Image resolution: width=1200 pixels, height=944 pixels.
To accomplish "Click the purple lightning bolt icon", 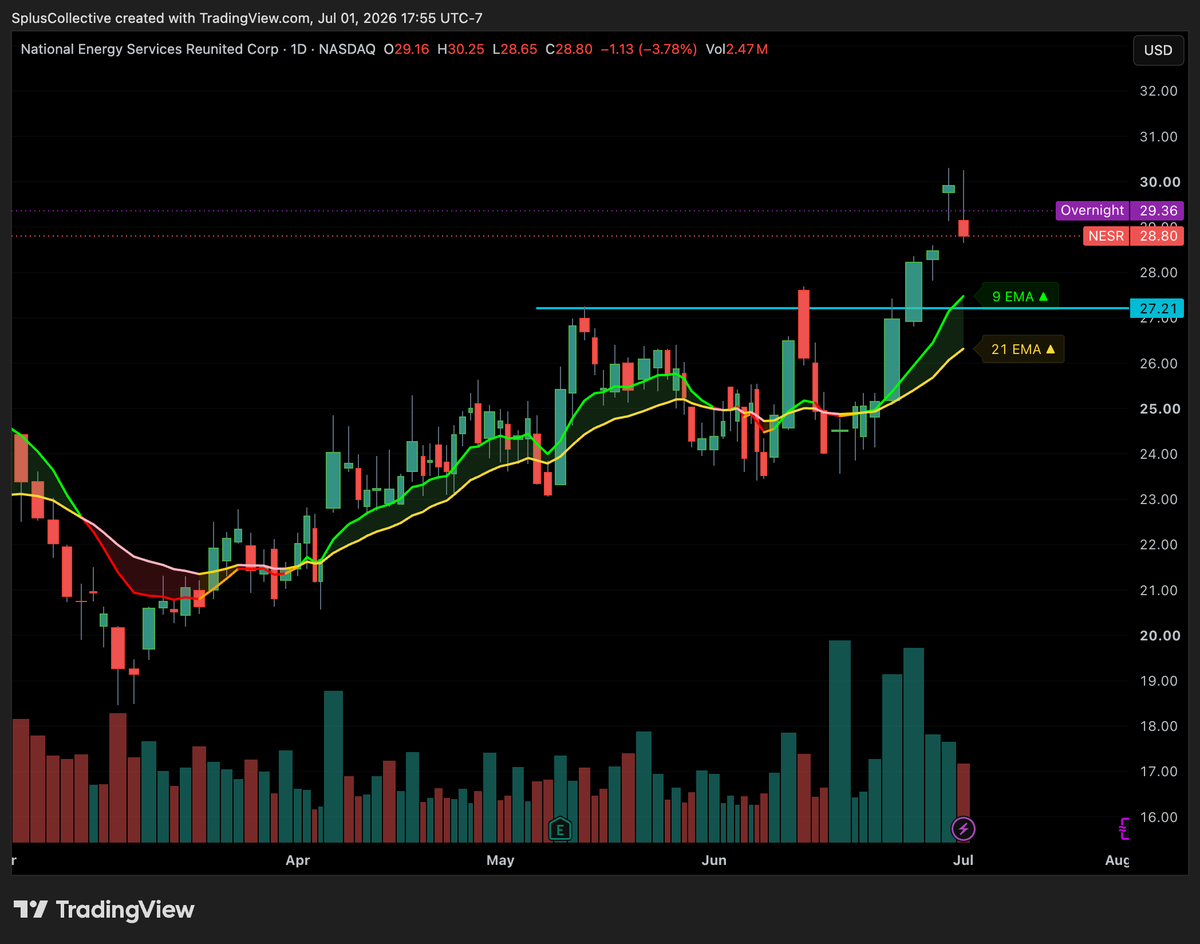I will click(x=963, y=828).
